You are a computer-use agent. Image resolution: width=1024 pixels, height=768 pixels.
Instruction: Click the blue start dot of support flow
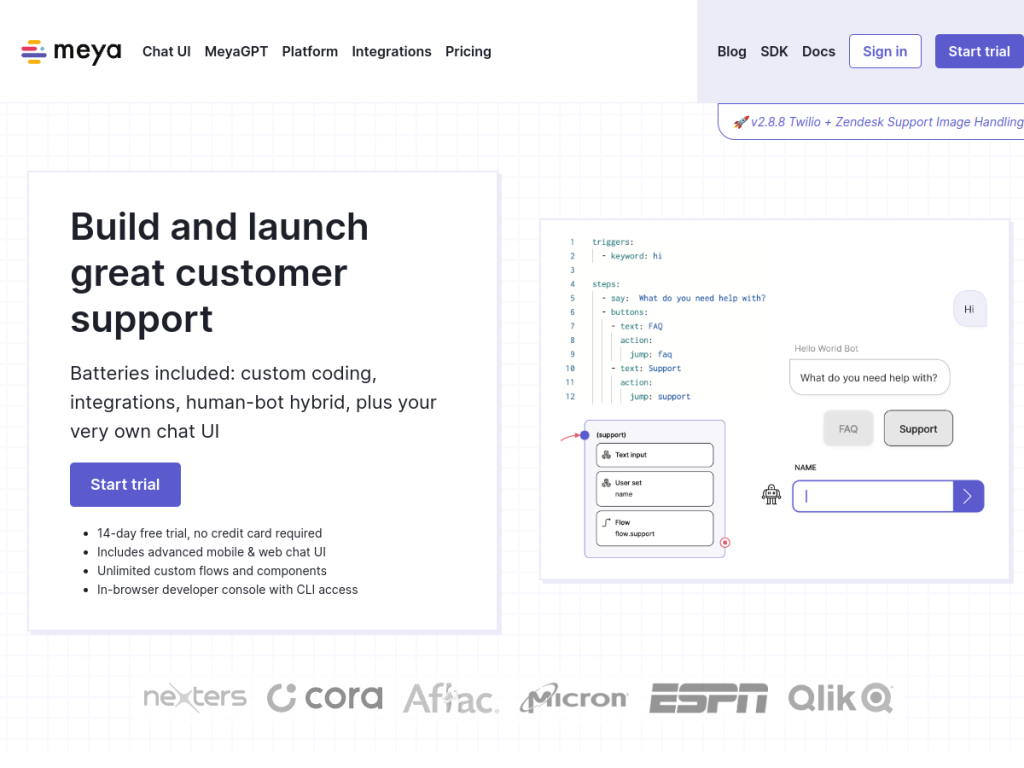click(x=584, y=435)
